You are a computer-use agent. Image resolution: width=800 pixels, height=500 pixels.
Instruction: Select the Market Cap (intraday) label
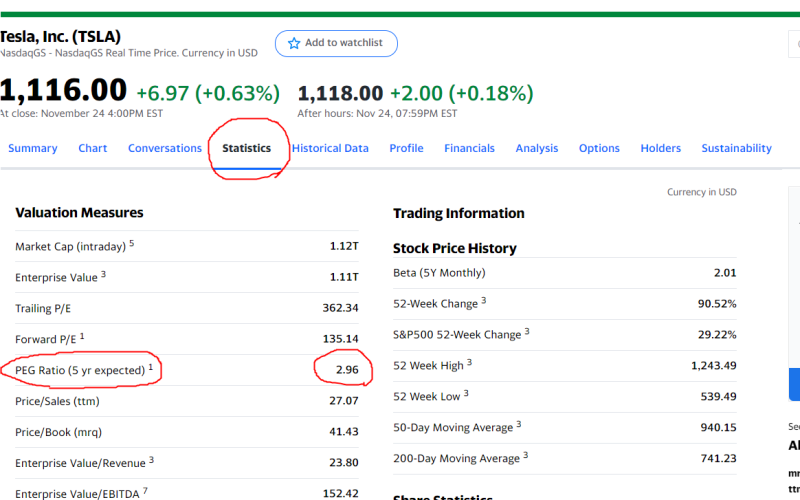pyautogui.click(x=70, y=246)
